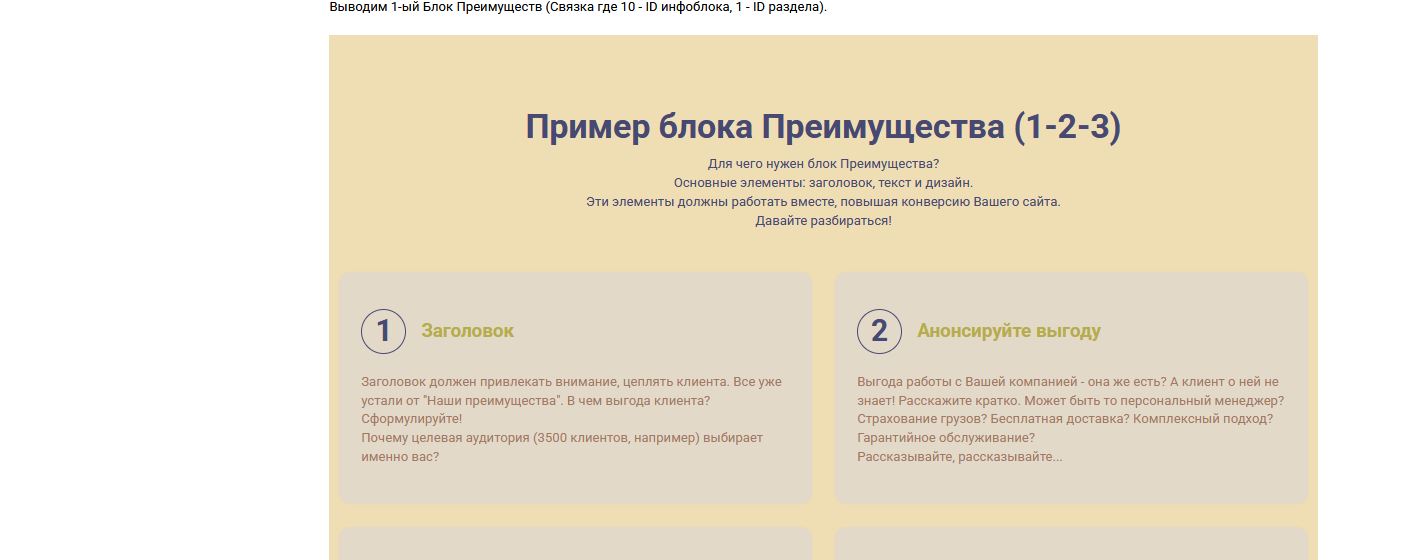Click the partially visible bottom-left card
Screen dimensions: 1401x560
tap(575, 544)
